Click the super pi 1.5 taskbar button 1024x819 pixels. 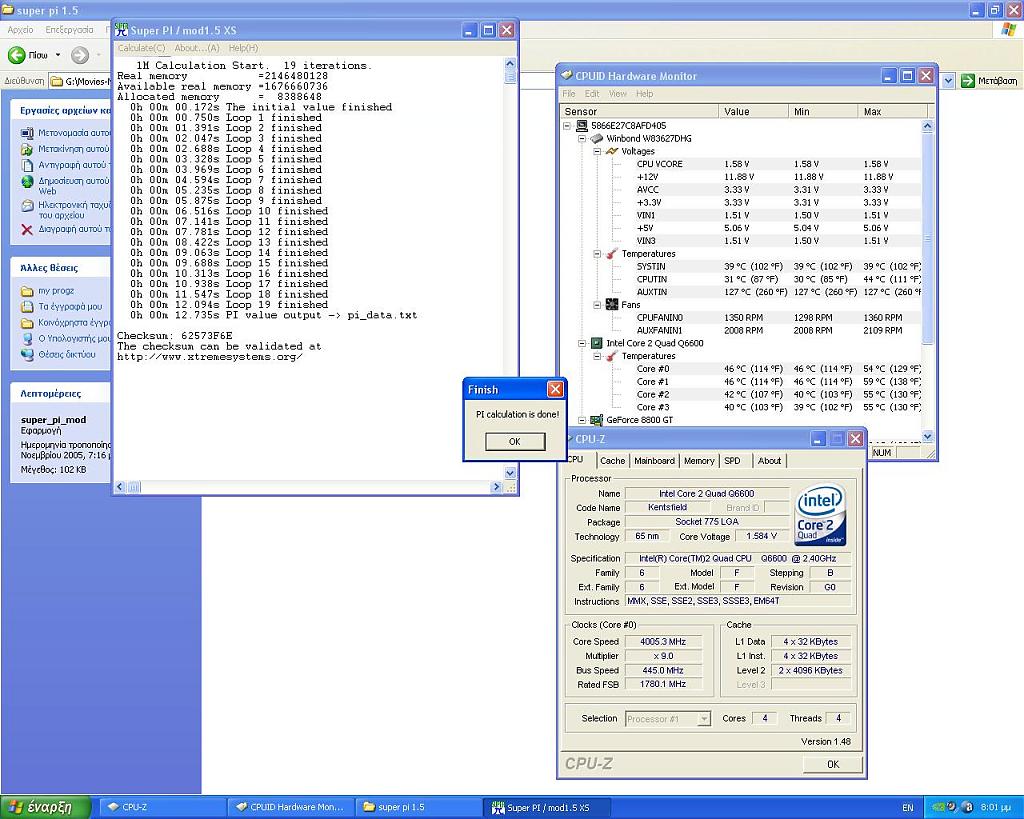418,807
